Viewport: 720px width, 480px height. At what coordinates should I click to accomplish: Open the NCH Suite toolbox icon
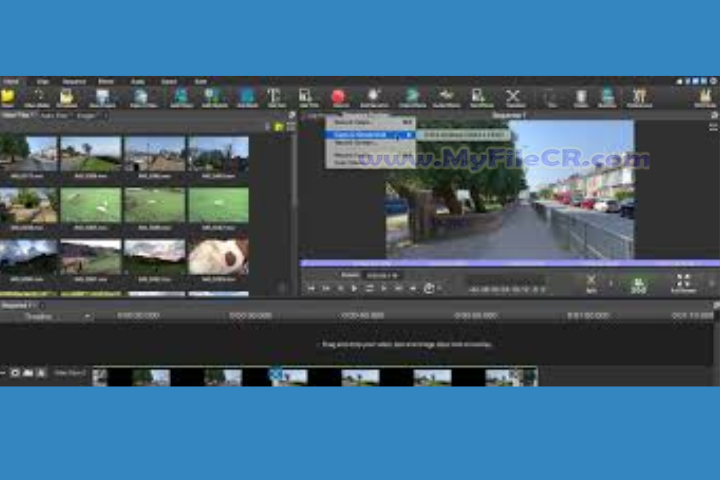point(705,96)
